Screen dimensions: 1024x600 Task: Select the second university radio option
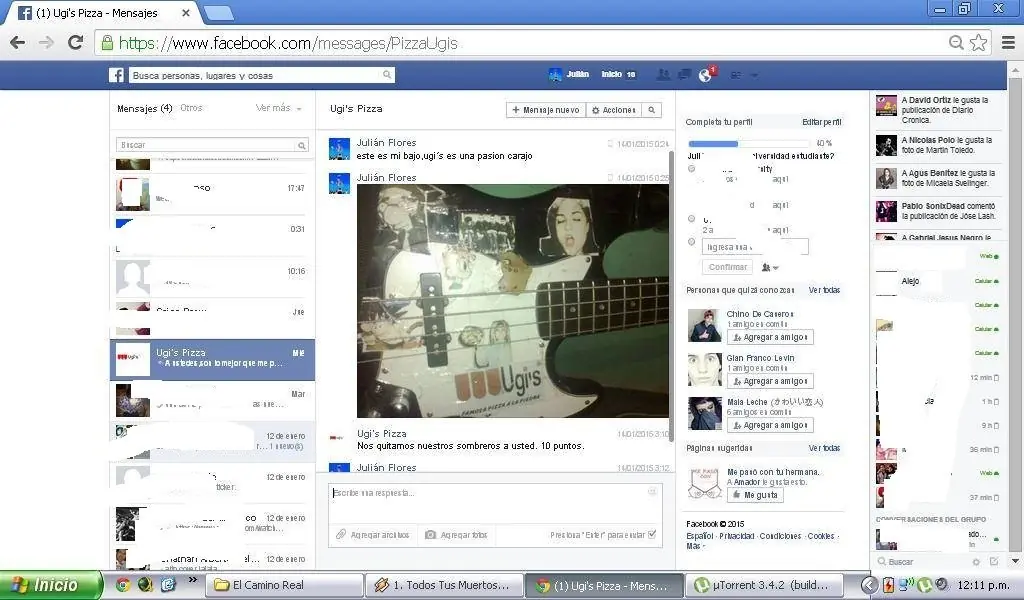pos(692,219)
